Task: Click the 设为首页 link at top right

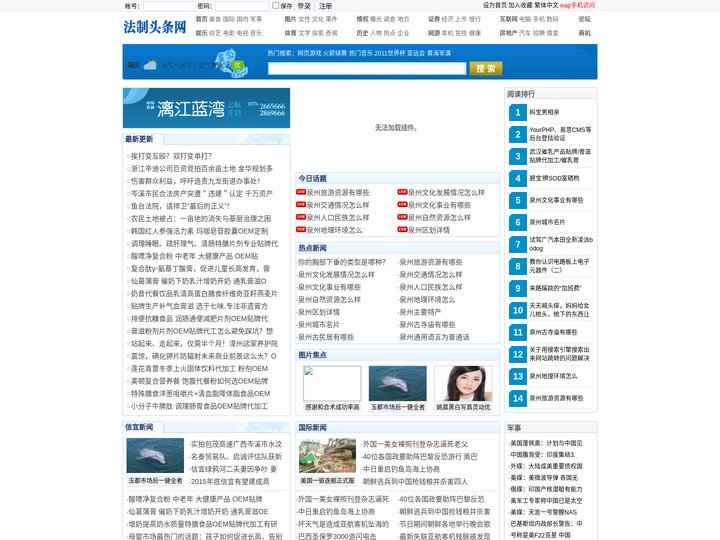Action: pos(495,6)
